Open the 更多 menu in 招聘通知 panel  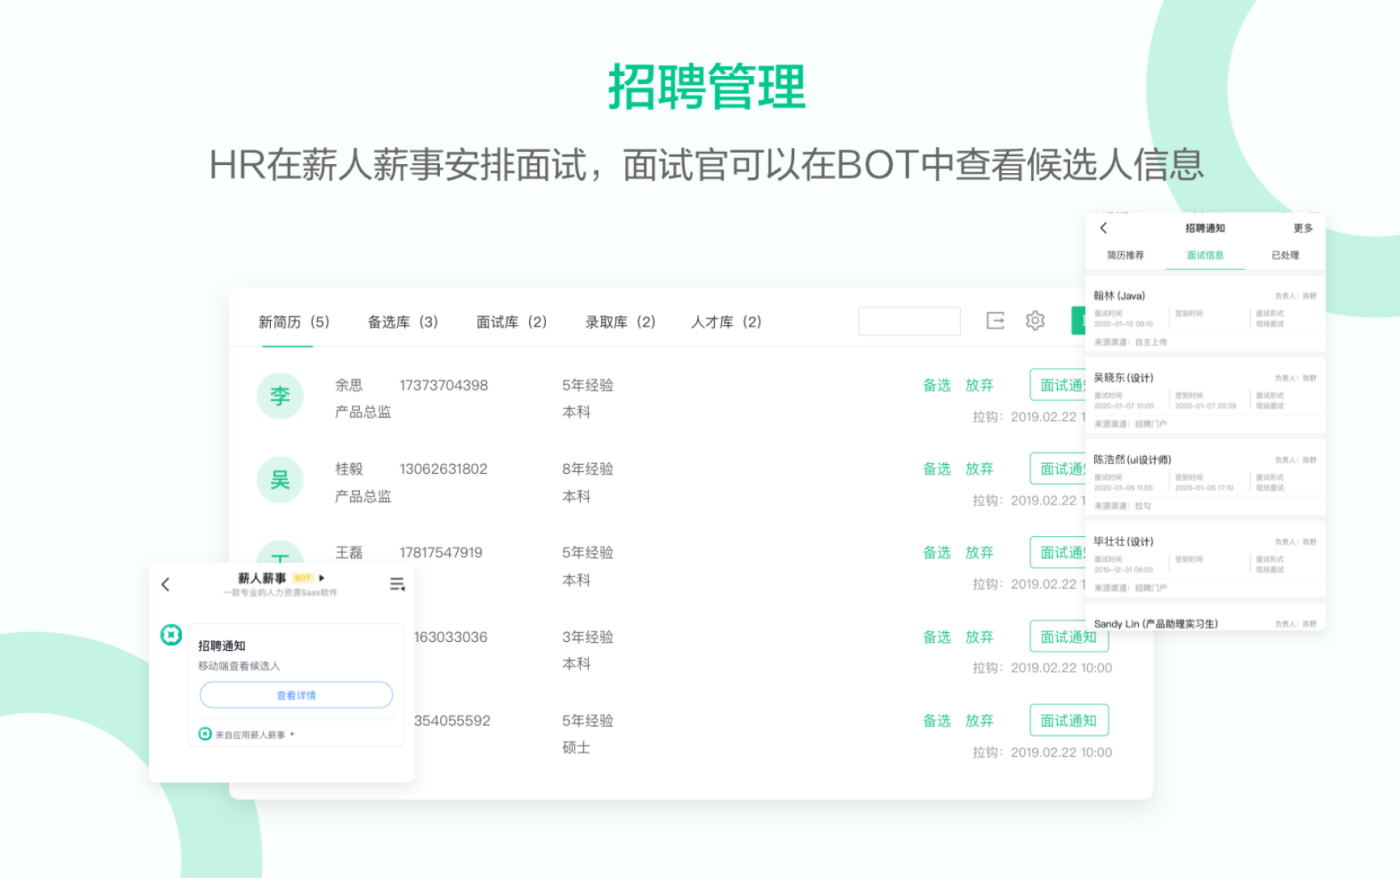click(x=1302, y=228)
